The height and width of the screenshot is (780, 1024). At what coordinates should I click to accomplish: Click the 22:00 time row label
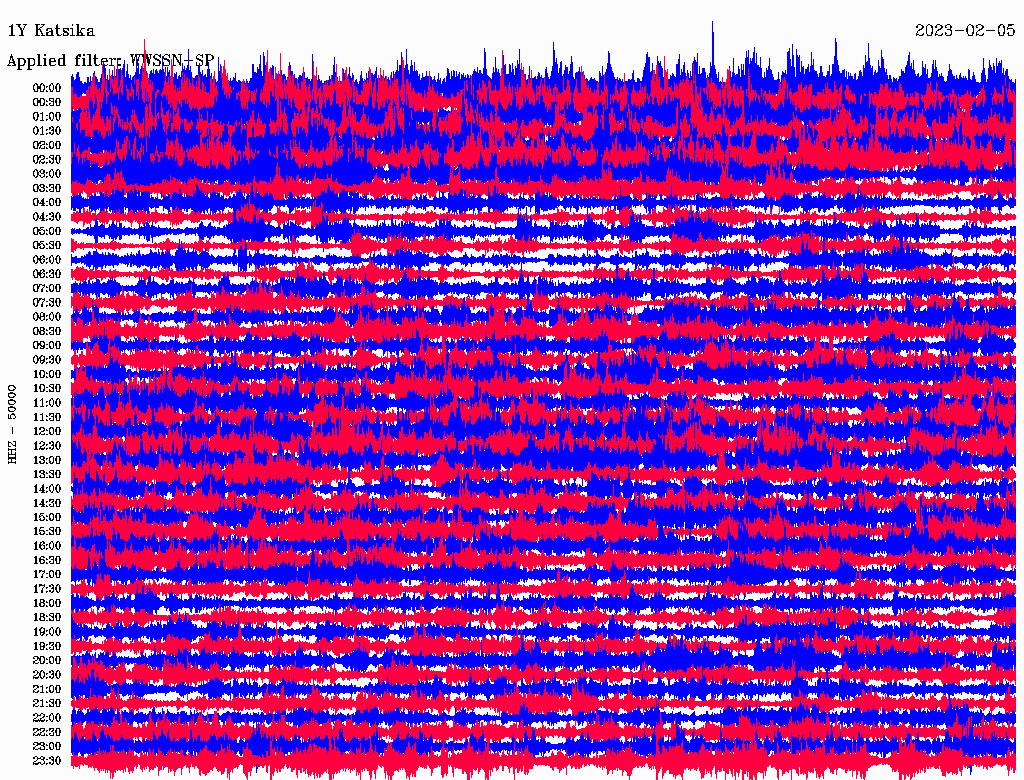click(x=47, y=718)
